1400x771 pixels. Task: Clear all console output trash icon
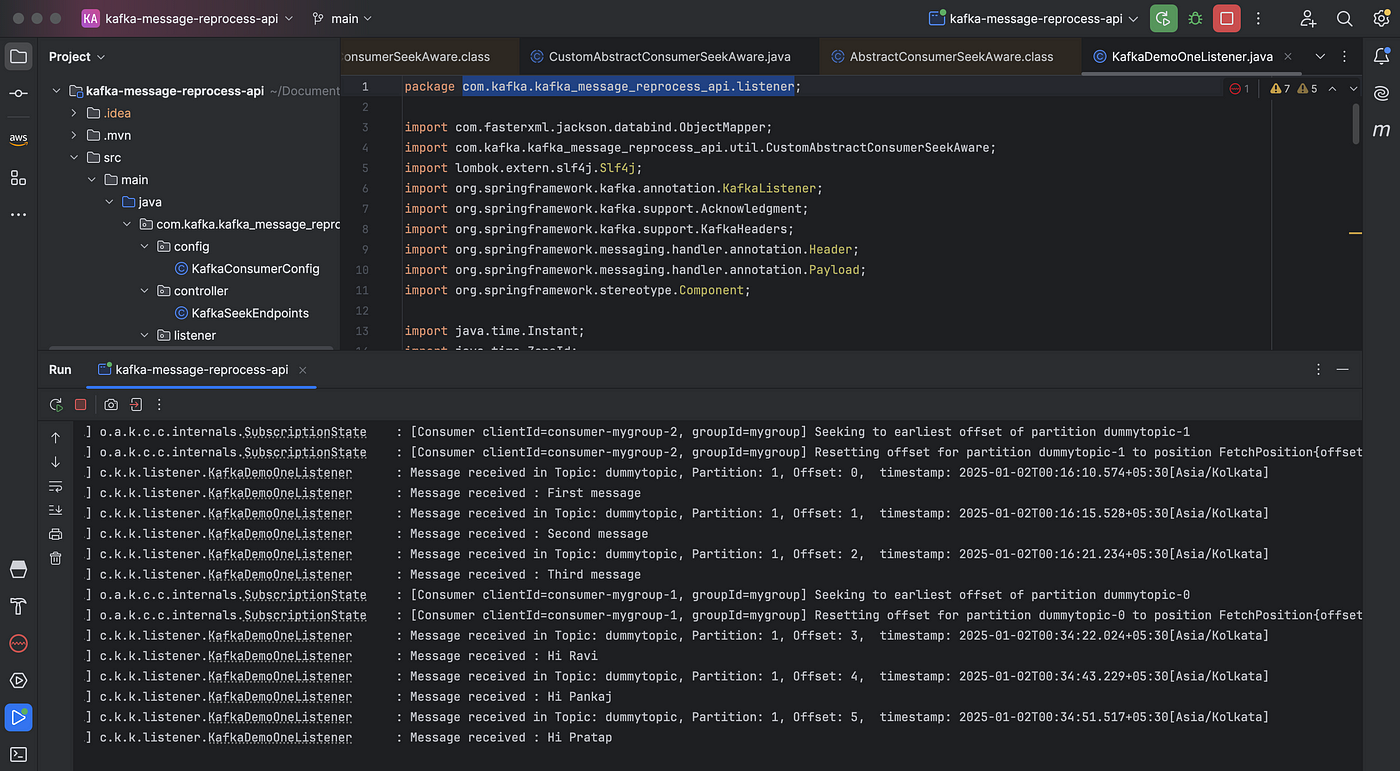pos(56,559)
